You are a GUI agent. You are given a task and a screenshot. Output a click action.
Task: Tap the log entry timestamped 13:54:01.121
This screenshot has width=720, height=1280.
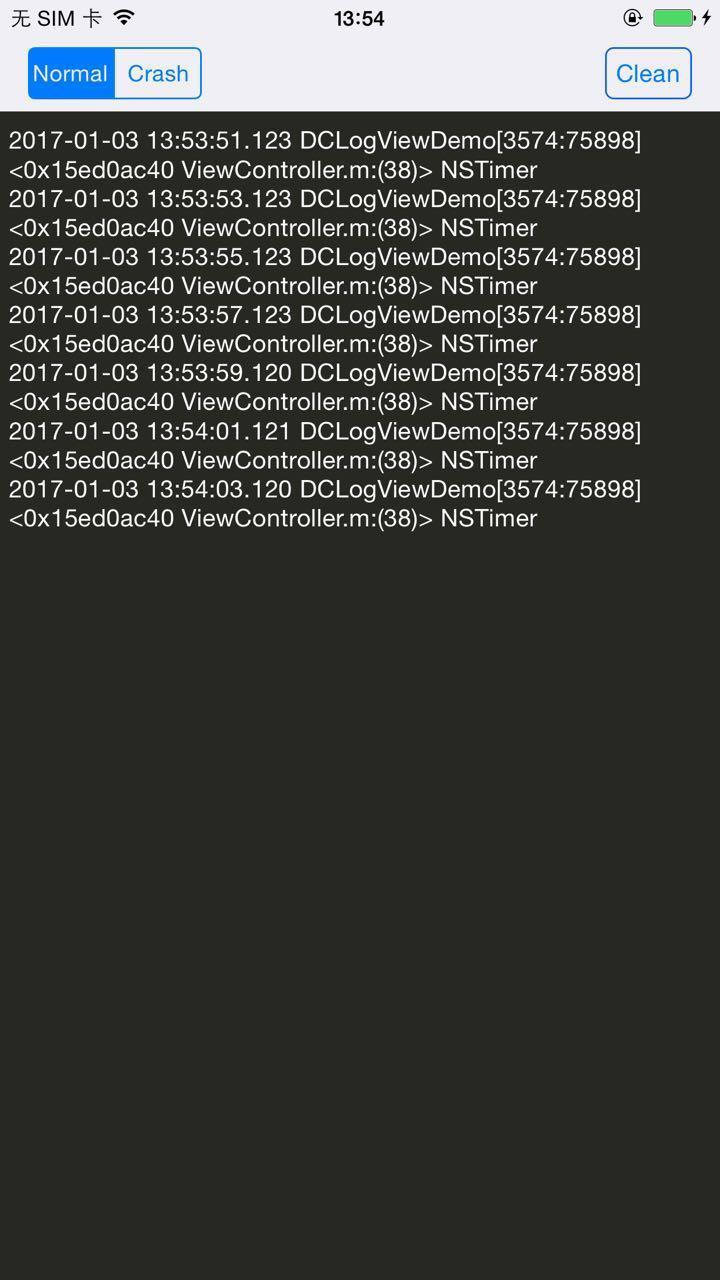point(325,445)
